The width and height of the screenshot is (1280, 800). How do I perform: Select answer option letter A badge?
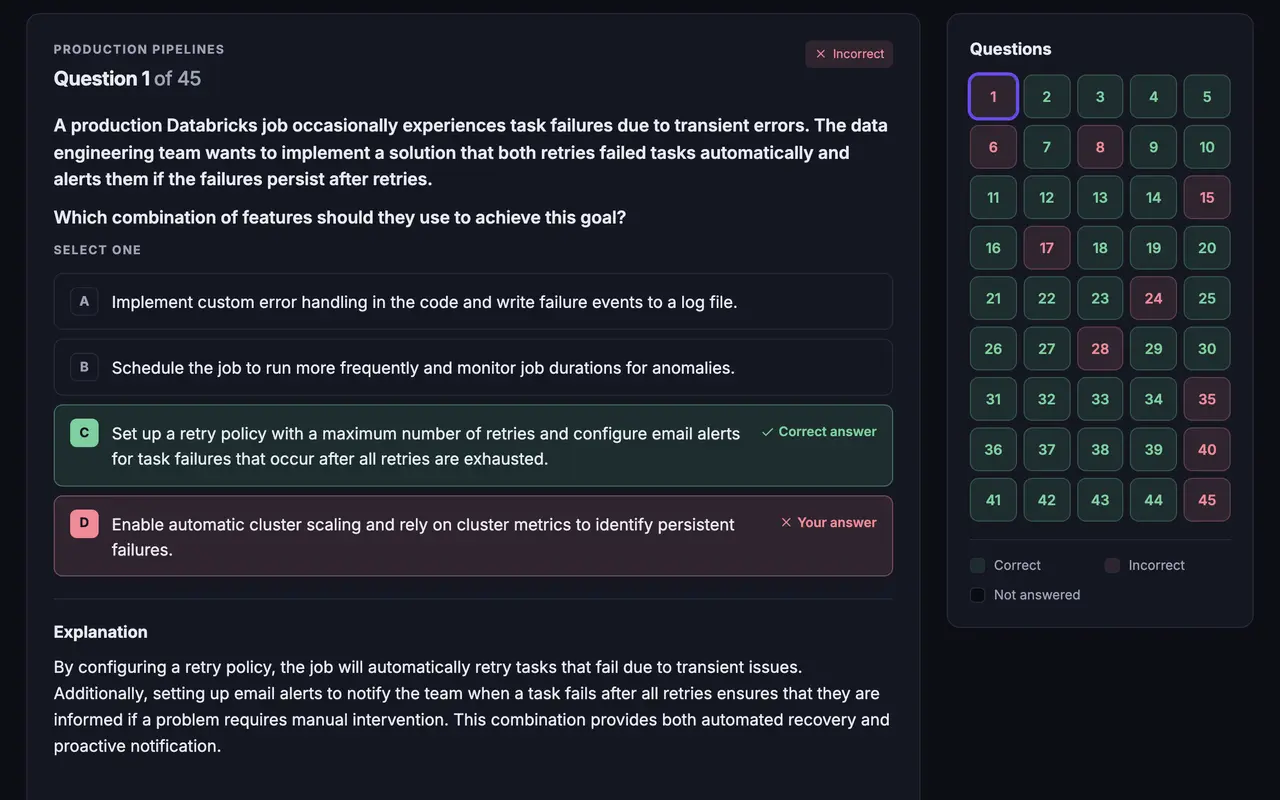84,301
